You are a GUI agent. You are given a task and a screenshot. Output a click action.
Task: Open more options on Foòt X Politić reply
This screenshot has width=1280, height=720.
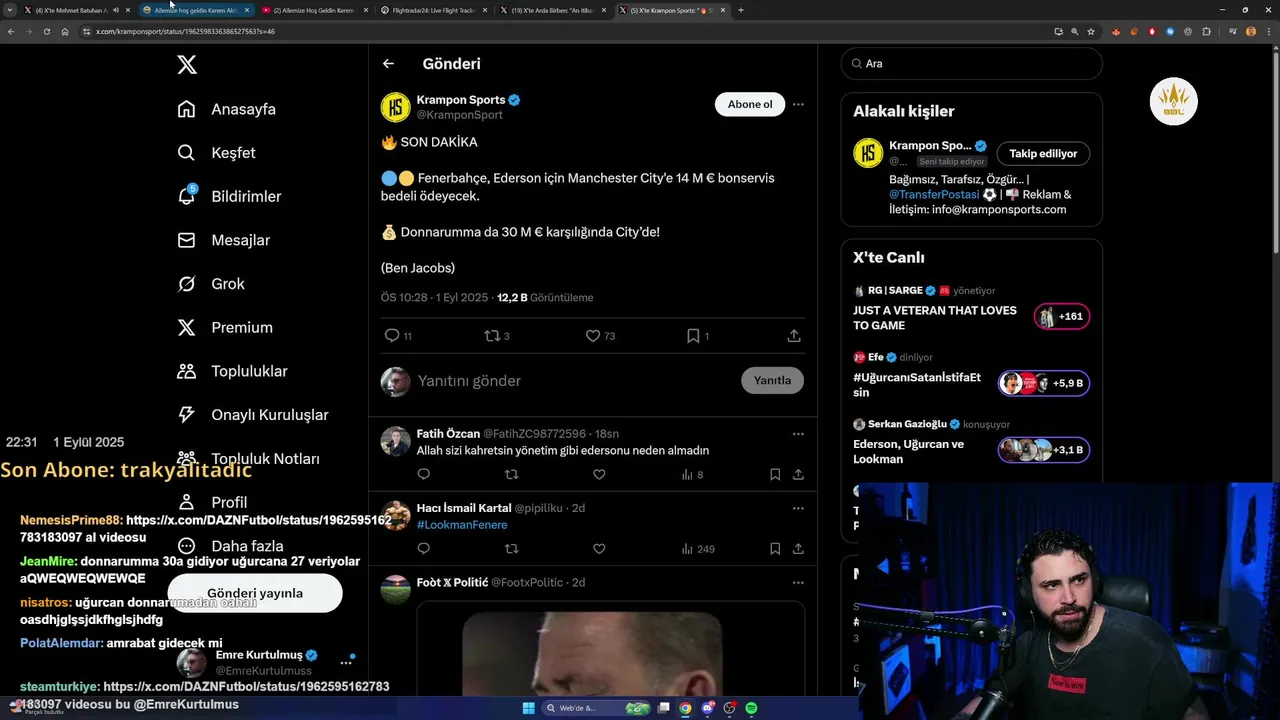[798, 582]
